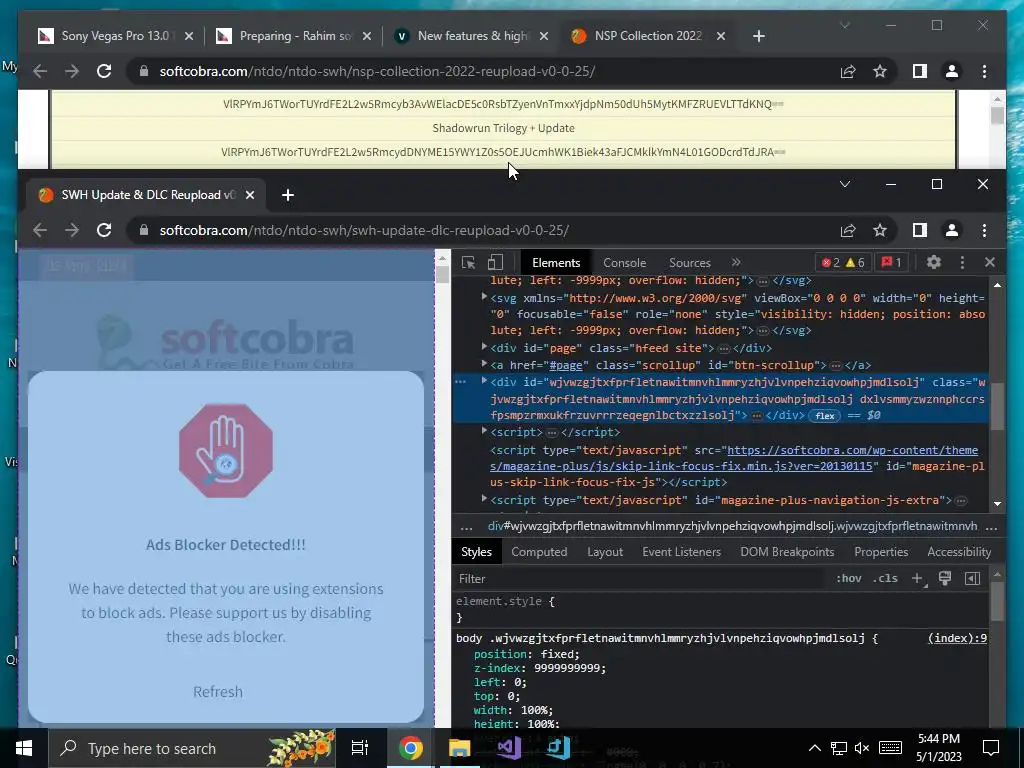Reload the SWH Update page
The width and height of the screenshot is (1024, 768).
(104, 230)
